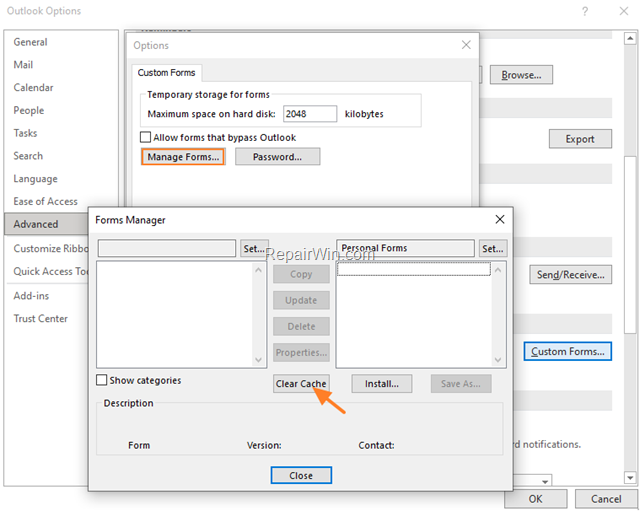Select Calendar in Outlook Options sidebar

(33, 88)
